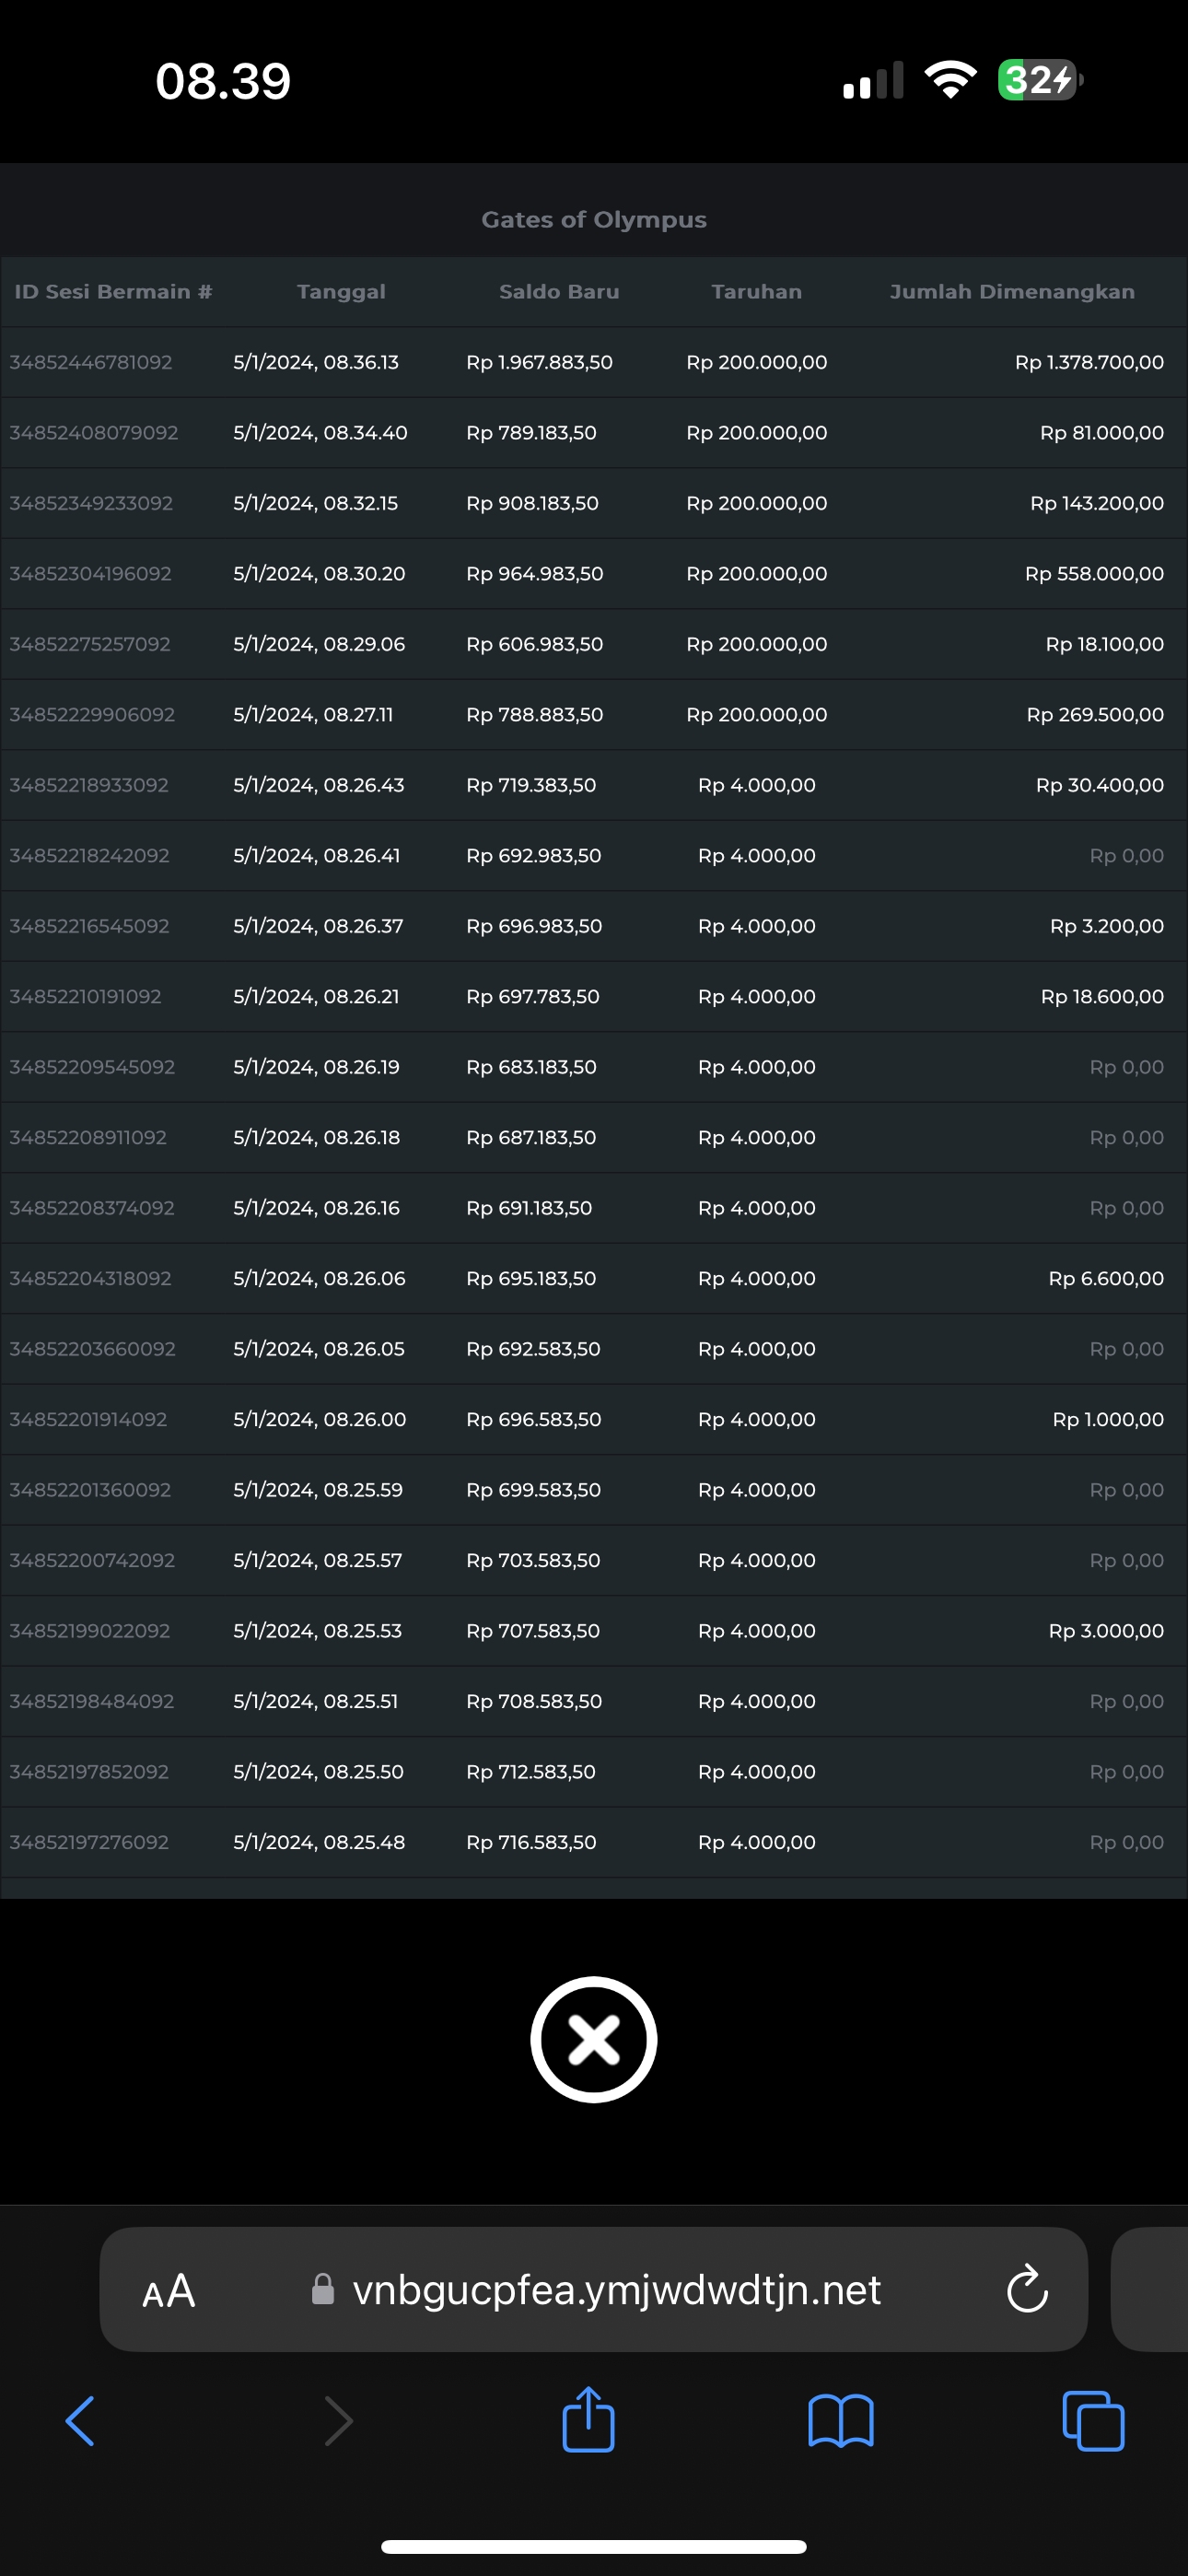Tap the Saldo Baru column header
The height and width of the screenshot is (2576, 1188).
559,292
